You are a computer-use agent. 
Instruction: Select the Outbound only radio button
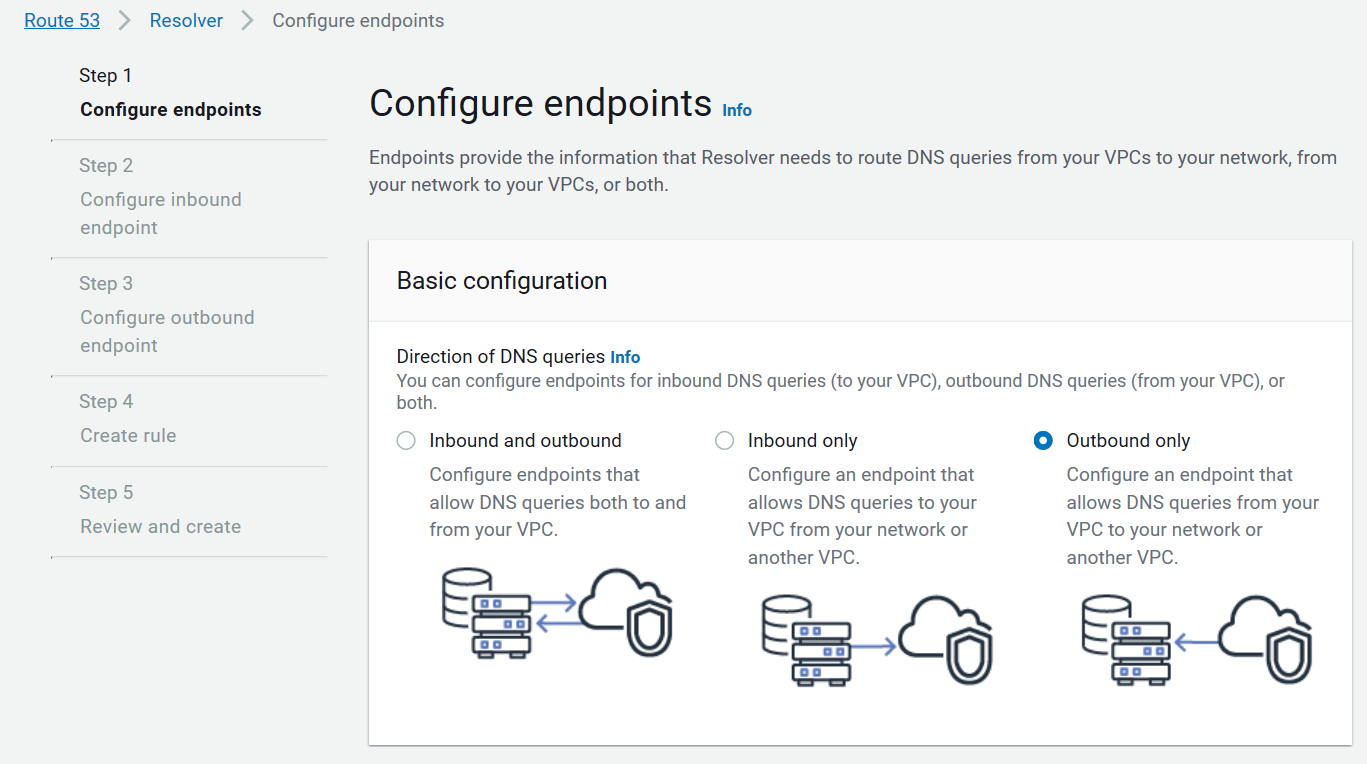pyautogui.click(x=1043, y=441)
